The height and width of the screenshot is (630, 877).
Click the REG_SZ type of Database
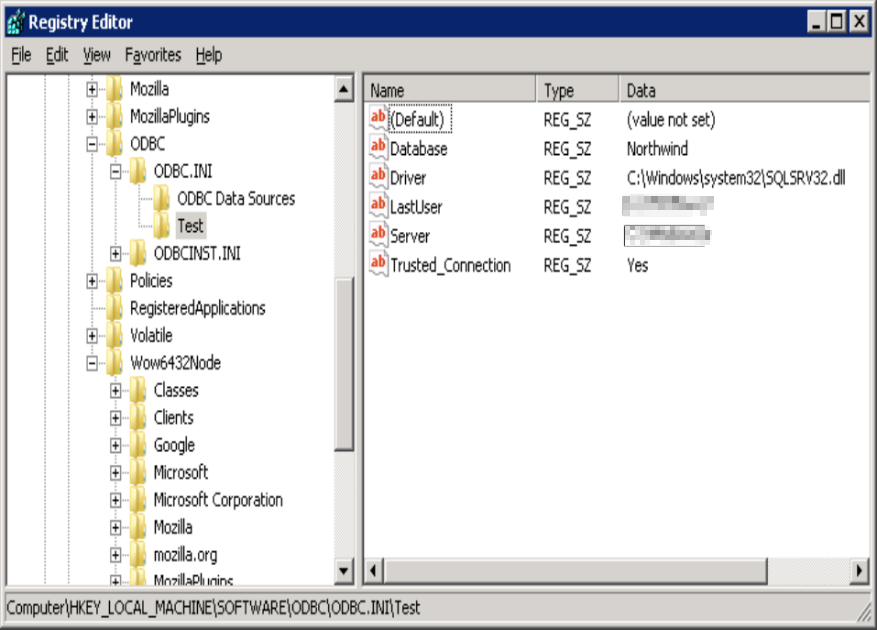(x=567, y=149)
